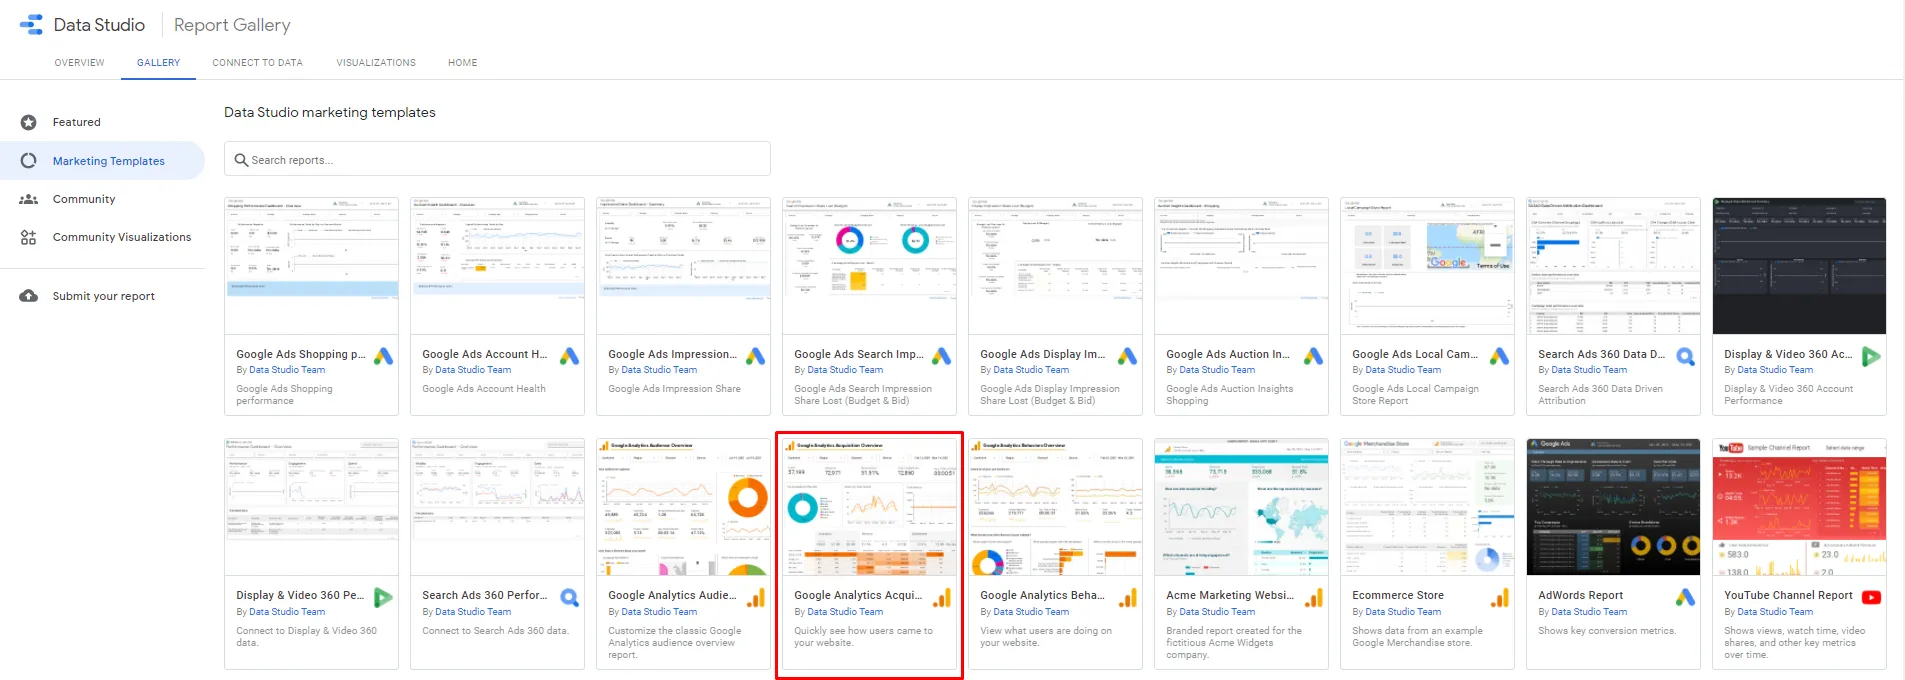
Task: Click Google Ads icon on Shopping performance card
Action: pyautogui.click(x=384, y=356)
